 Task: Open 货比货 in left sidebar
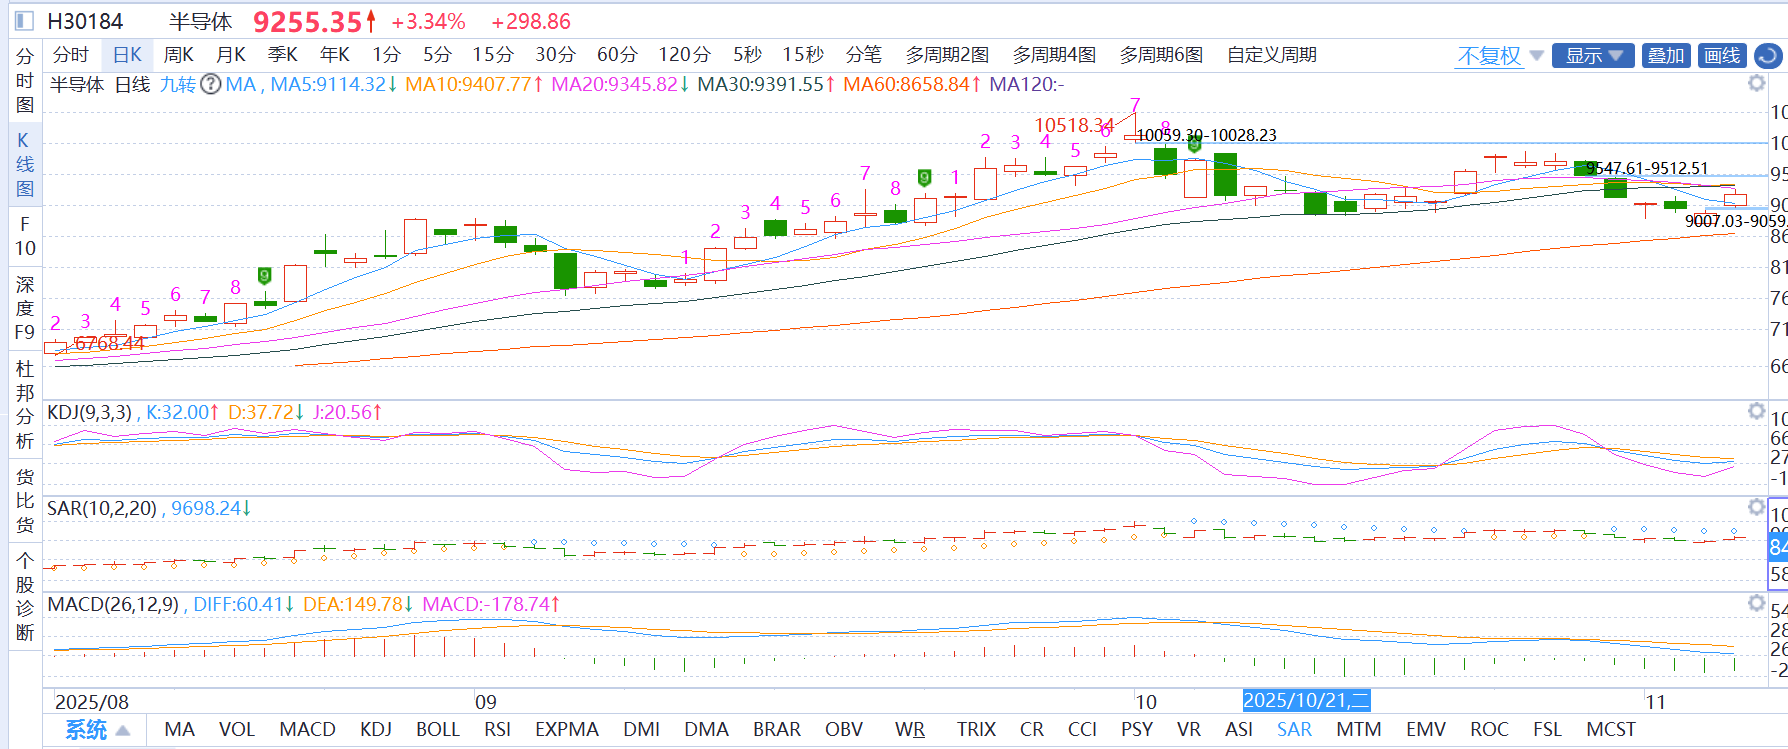point(25,500)
